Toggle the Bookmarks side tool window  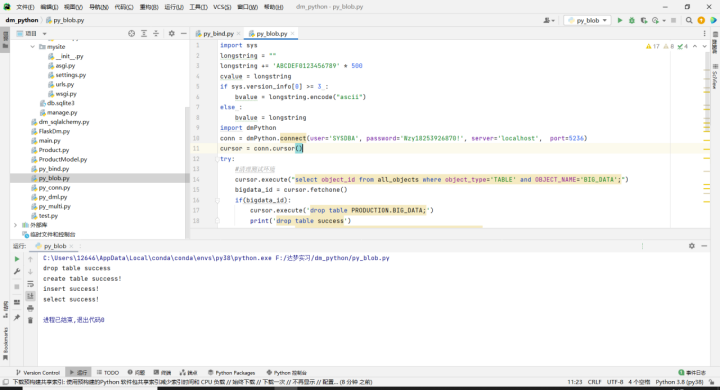point(6,344)
